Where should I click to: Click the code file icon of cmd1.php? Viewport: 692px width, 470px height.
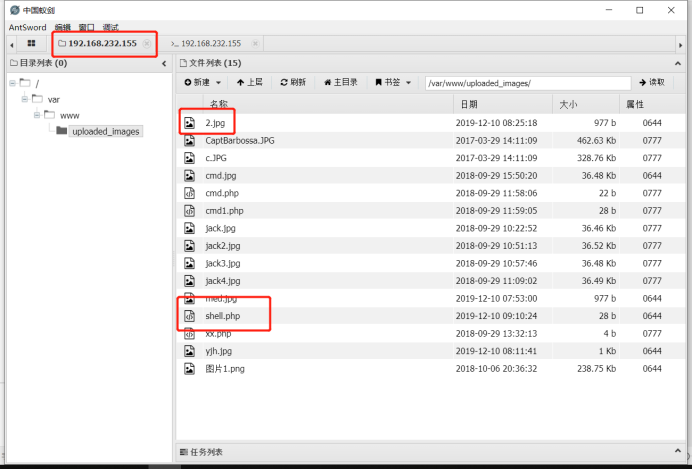[189, 211]
